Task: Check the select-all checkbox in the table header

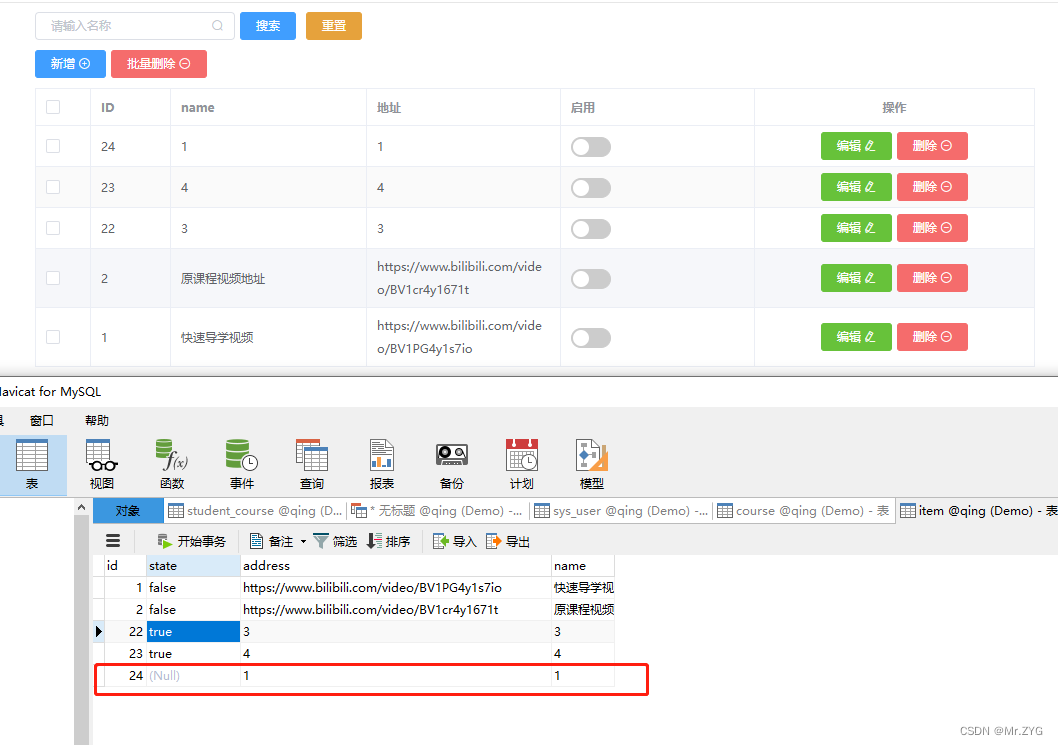Action: [x=53, y=107]
